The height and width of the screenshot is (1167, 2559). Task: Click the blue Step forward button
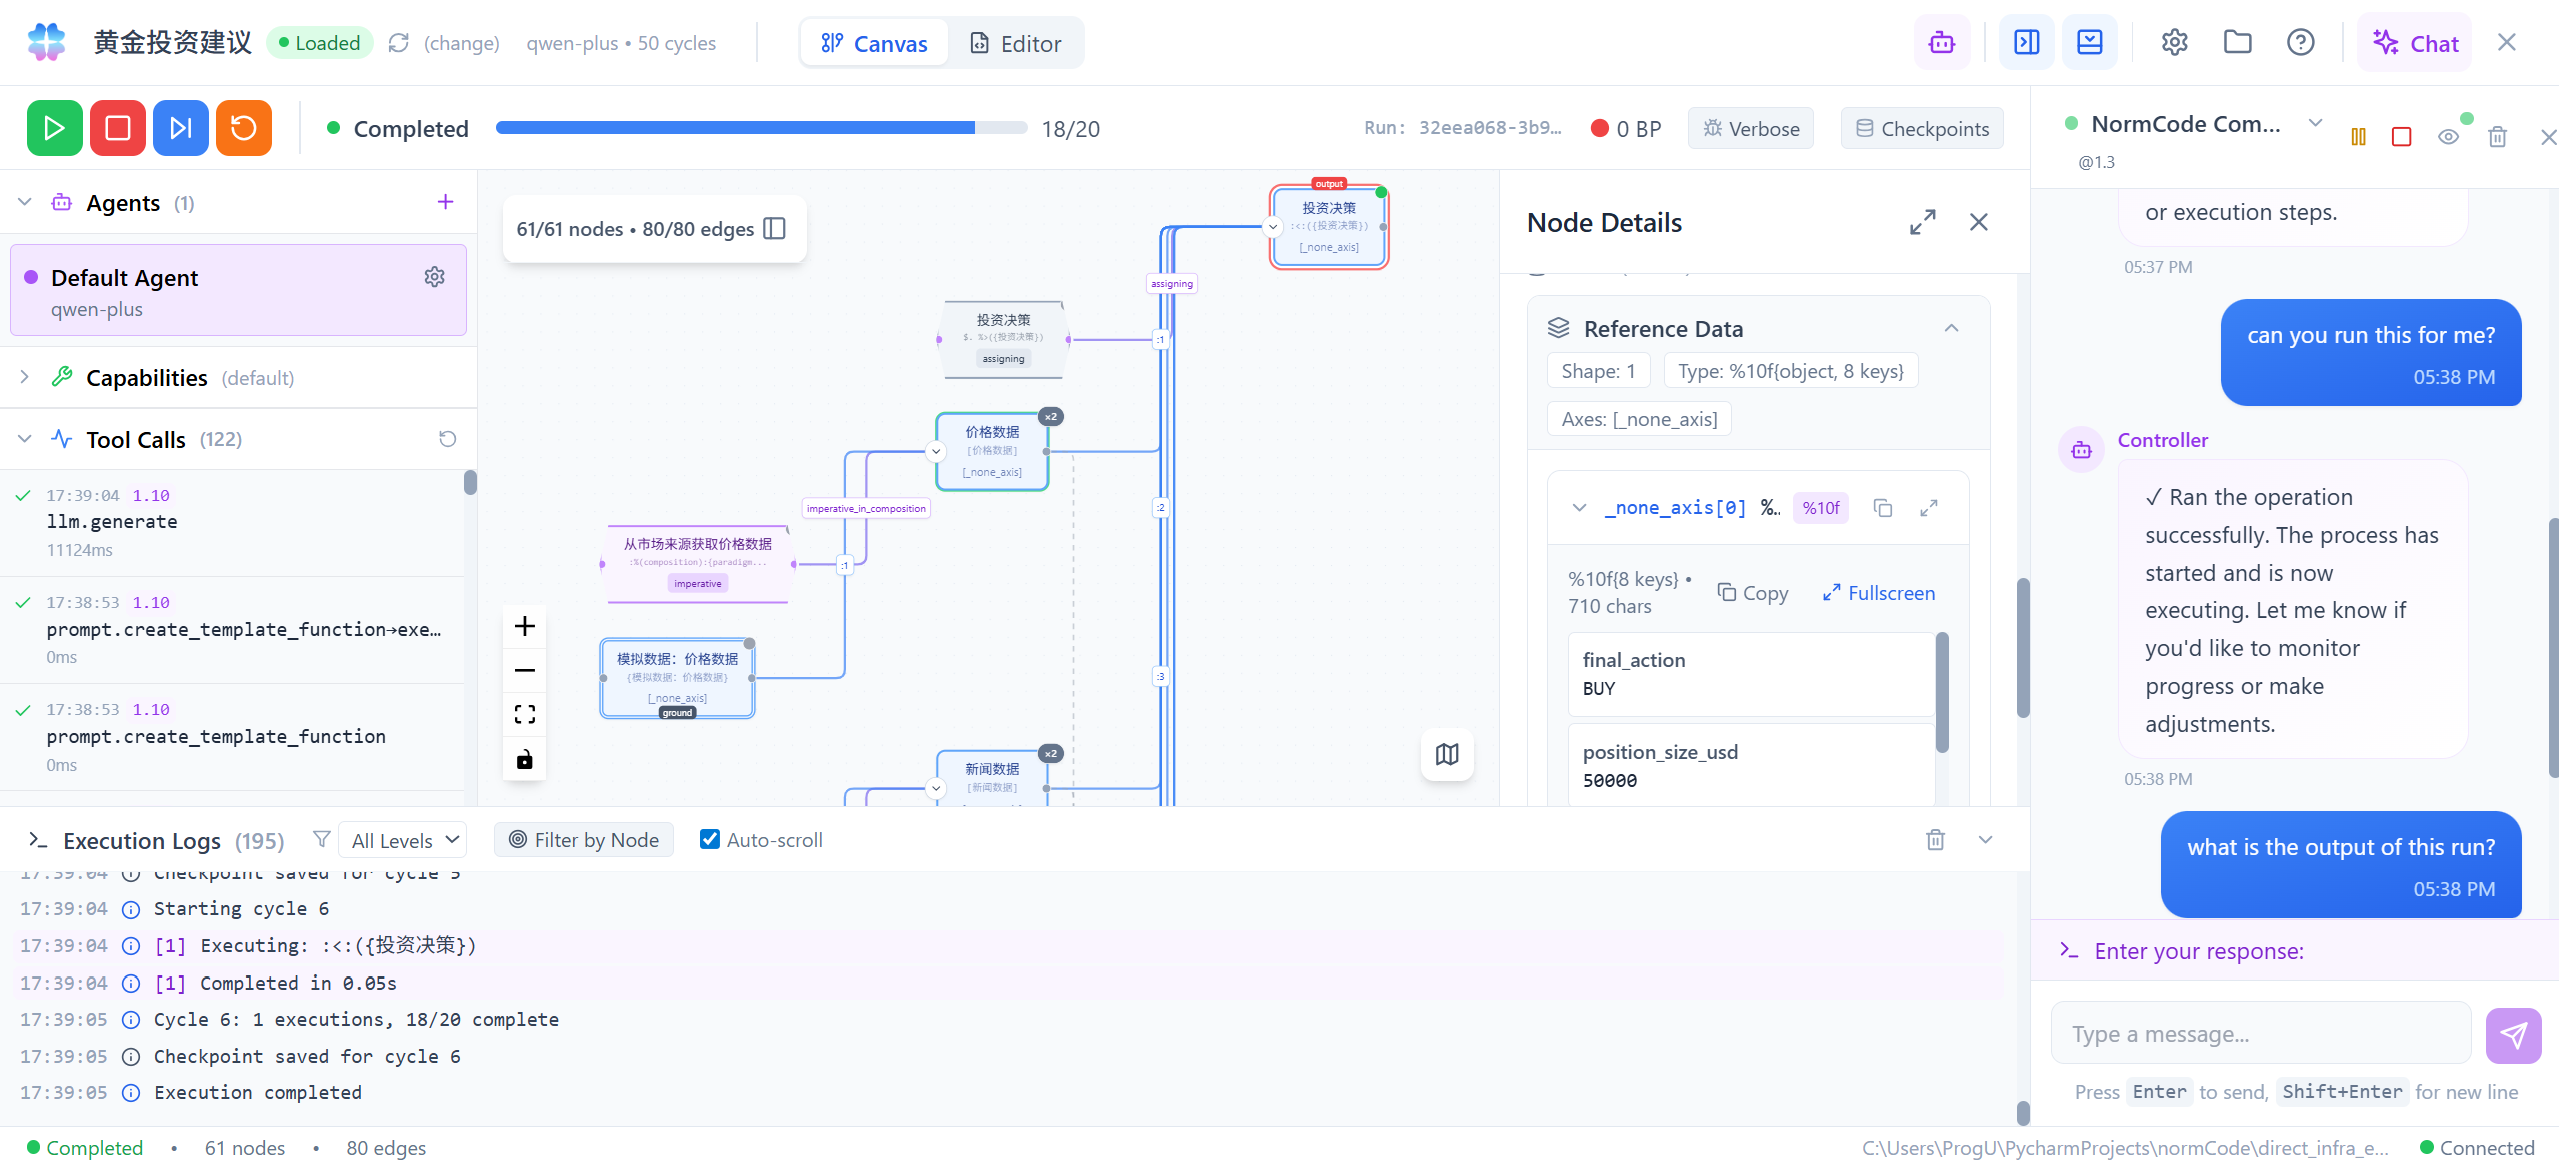[x=180, y=128]
